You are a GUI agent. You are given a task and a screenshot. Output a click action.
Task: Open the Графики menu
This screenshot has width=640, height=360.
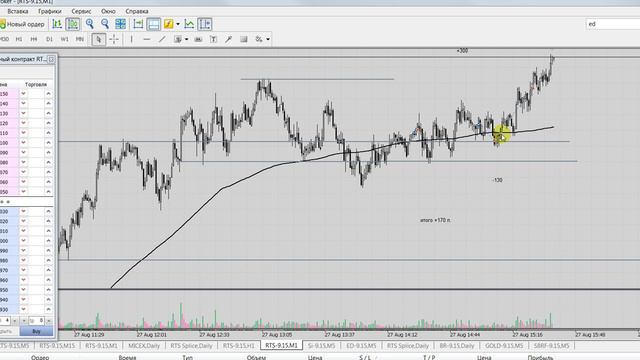point(50,11)
